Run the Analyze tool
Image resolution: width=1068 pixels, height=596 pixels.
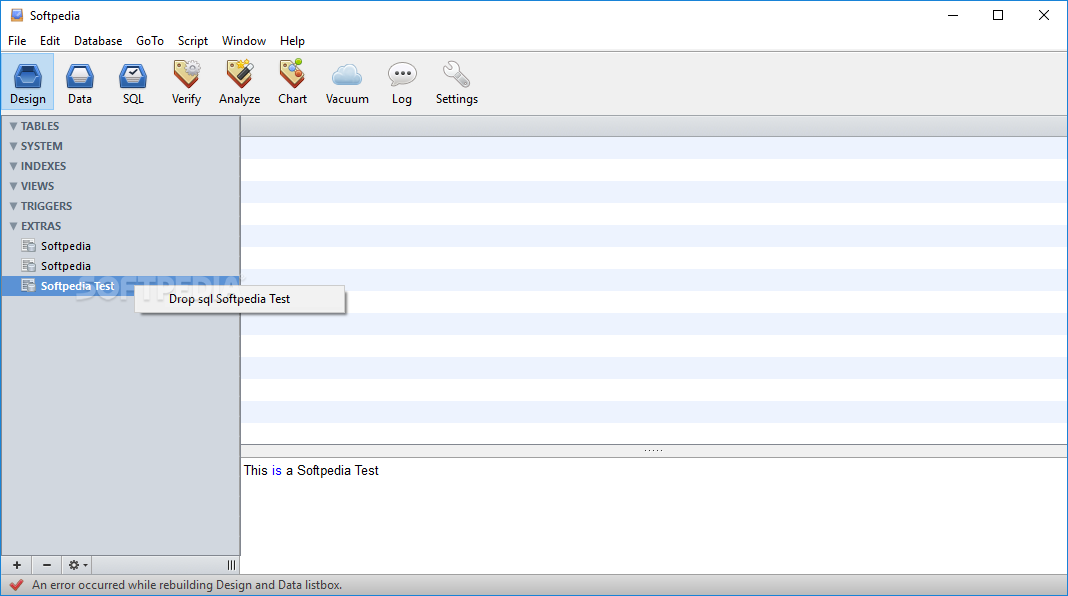coord(240,82)
